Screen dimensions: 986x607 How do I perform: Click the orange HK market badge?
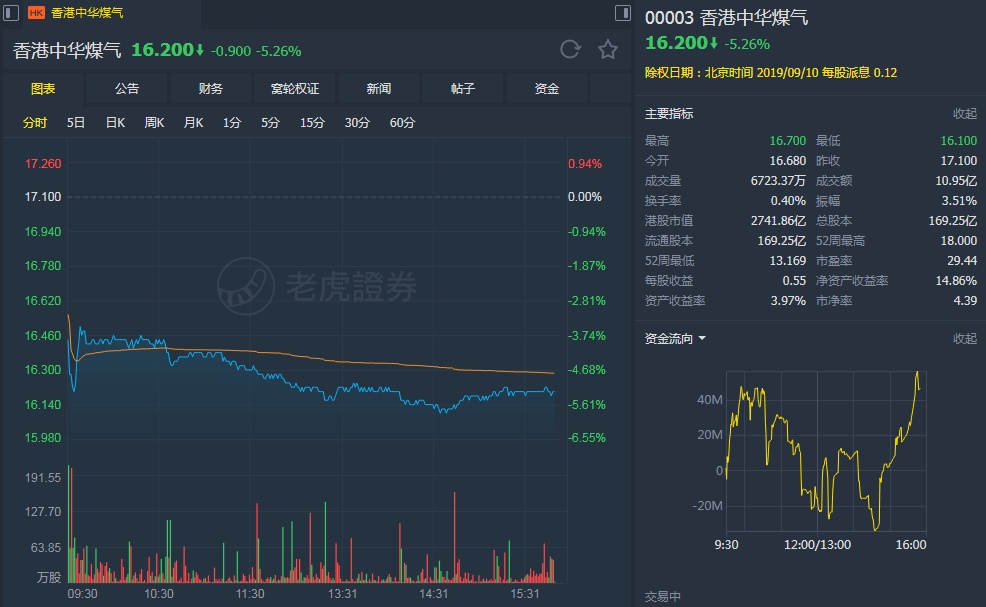(36, 13)
